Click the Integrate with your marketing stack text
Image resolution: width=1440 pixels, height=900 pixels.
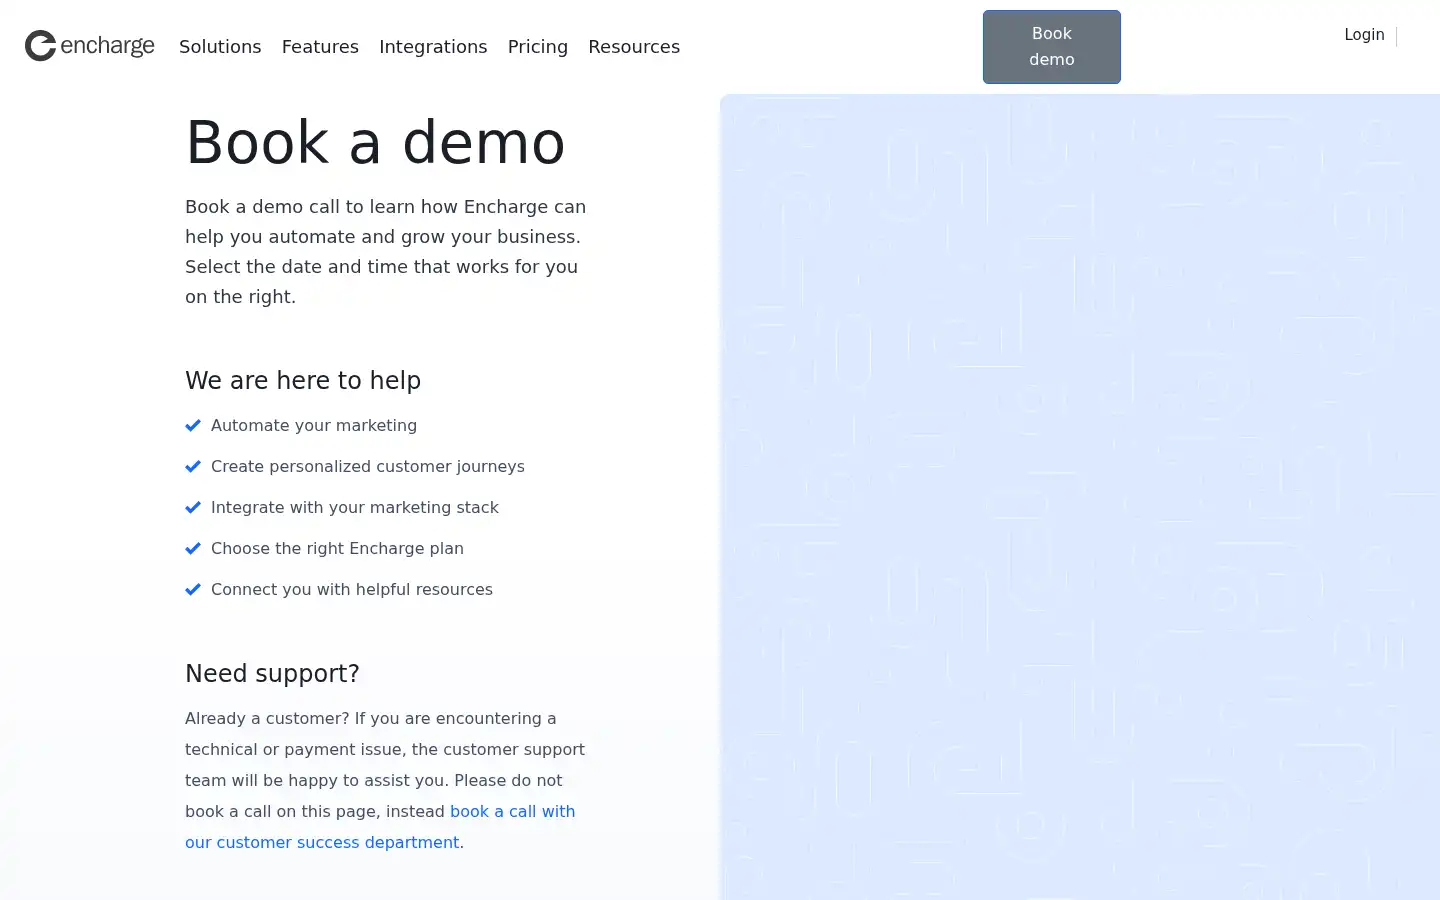tap(355, 508)
